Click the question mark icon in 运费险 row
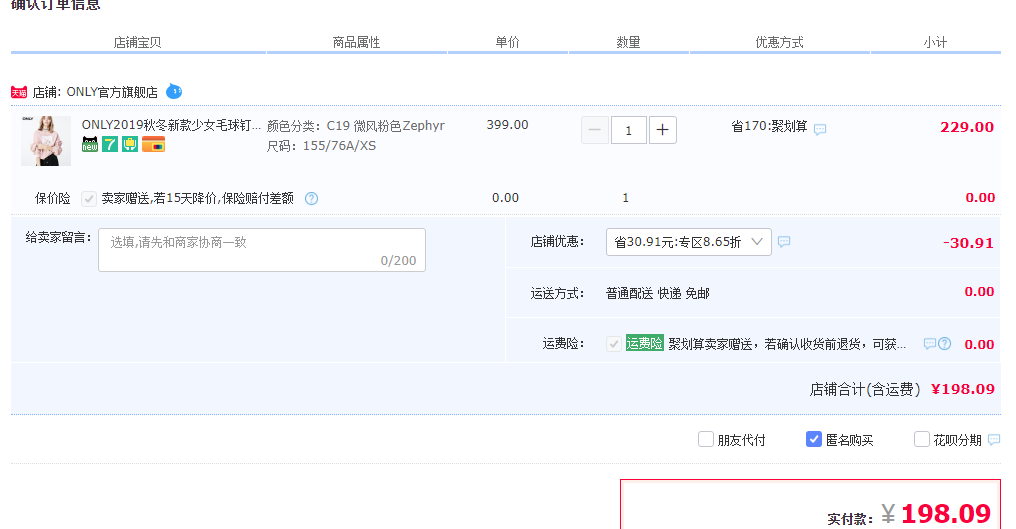This screenshot has height=529, width=1016. [945, 344]
